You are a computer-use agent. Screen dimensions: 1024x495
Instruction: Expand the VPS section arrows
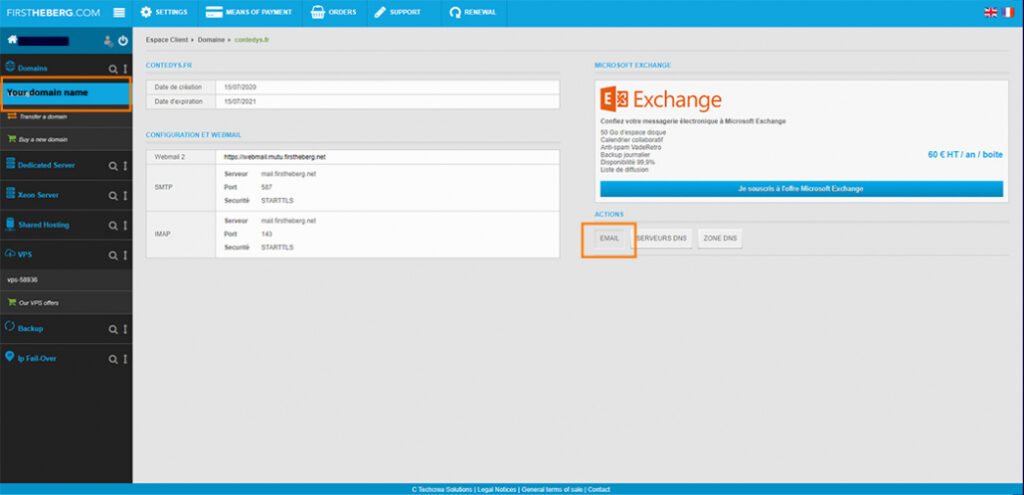pyautogui.click(x=125, y=255)
